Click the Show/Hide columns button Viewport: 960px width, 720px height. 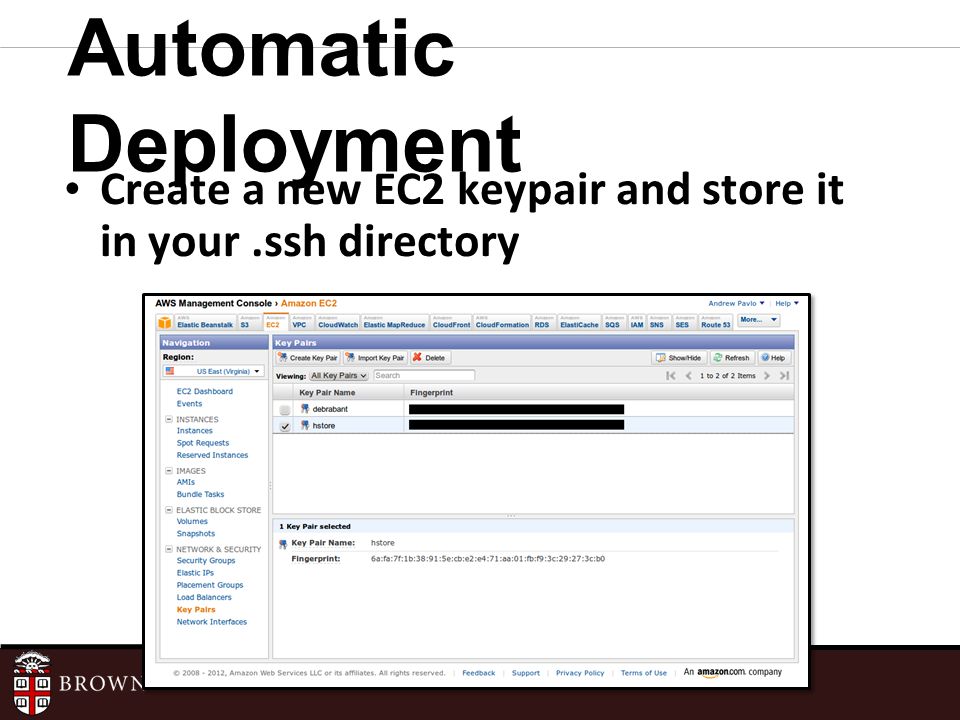pyautogui.click(x=679, y=358)
